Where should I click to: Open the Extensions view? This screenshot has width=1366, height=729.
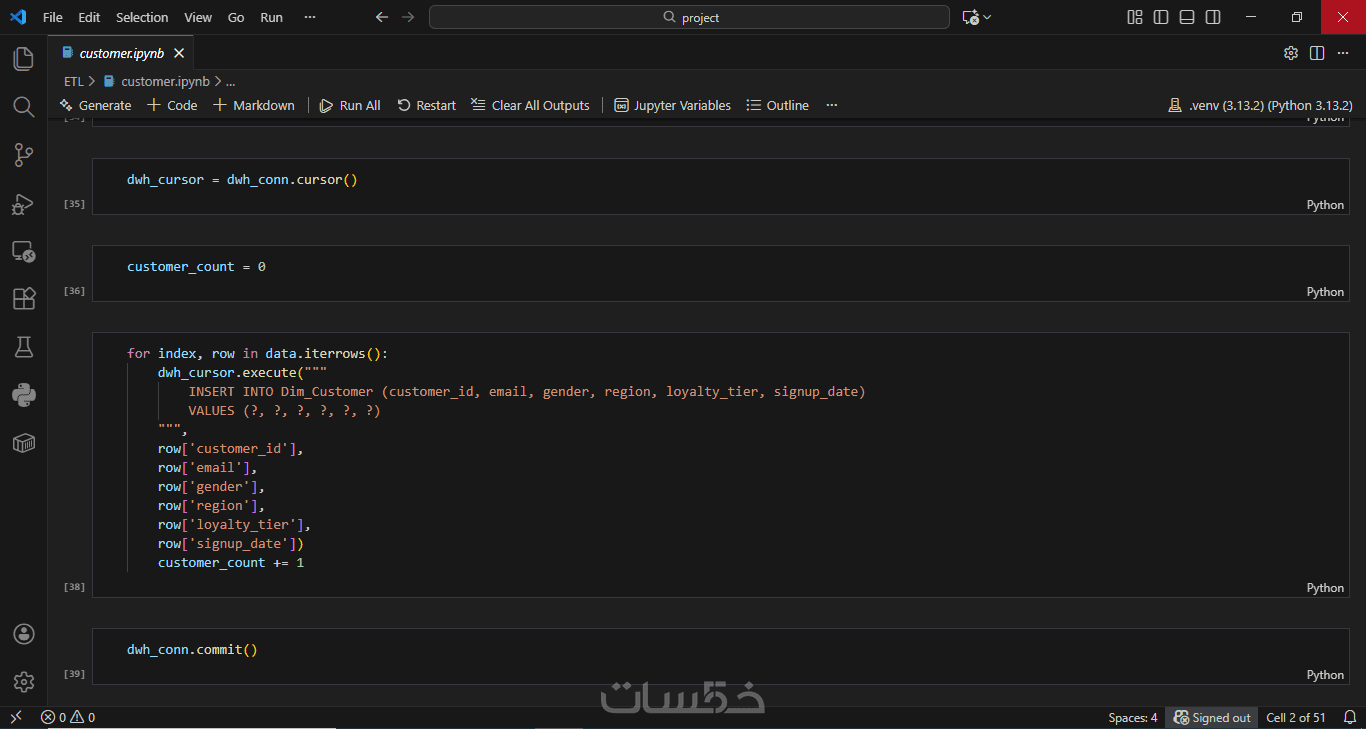click(x=23, y=299)
